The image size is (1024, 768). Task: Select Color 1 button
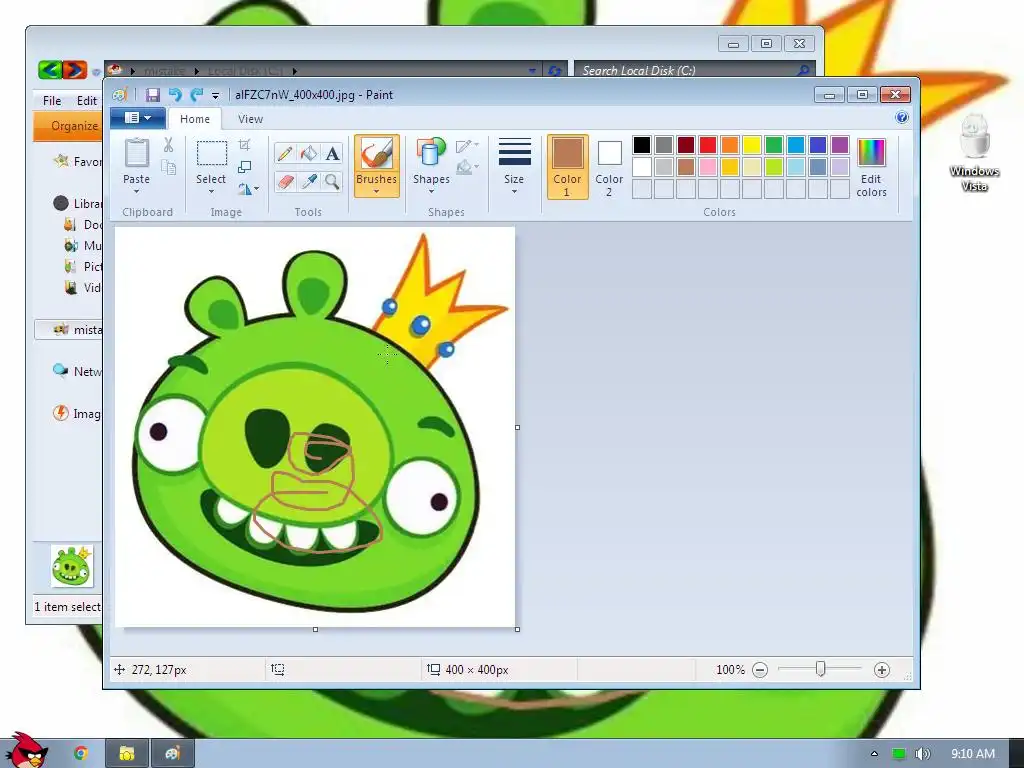tap(567, 167)
